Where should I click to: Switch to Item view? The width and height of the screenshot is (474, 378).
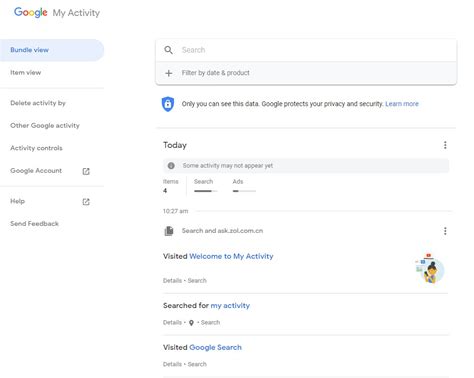(x=26, y=72)
